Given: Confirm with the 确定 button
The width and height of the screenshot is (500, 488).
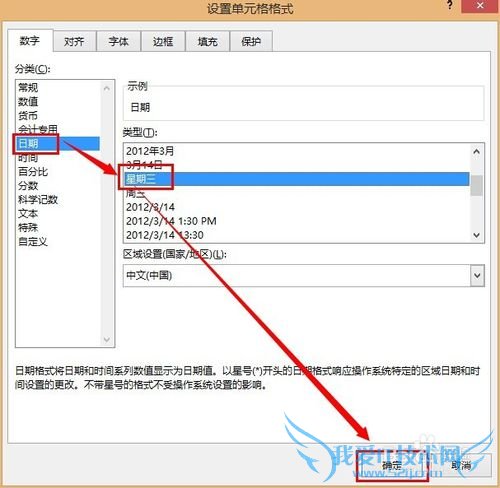Looking at the screenshot, I should click(392, 465).
